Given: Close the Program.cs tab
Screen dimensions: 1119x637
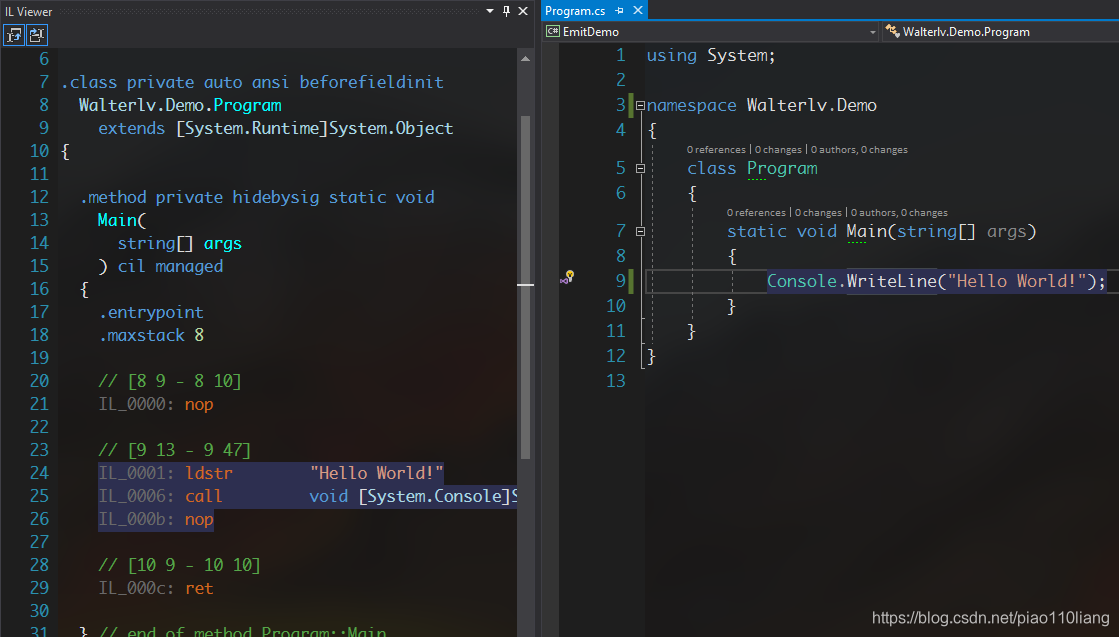Looking at the screenshot, I should tap(638, 10).
